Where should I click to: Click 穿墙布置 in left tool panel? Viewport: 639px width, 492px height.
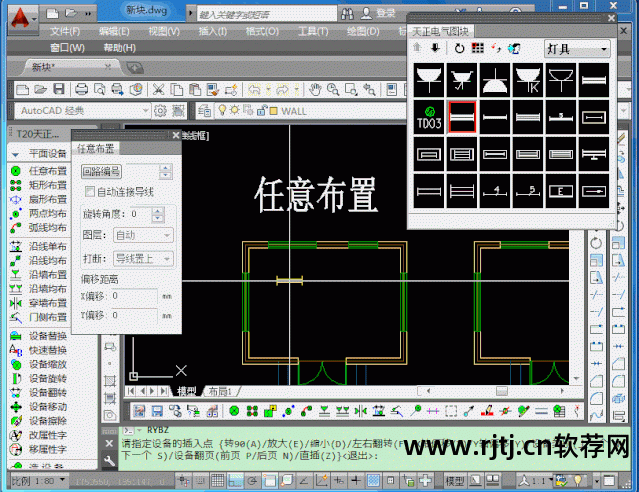click(40, 303)
